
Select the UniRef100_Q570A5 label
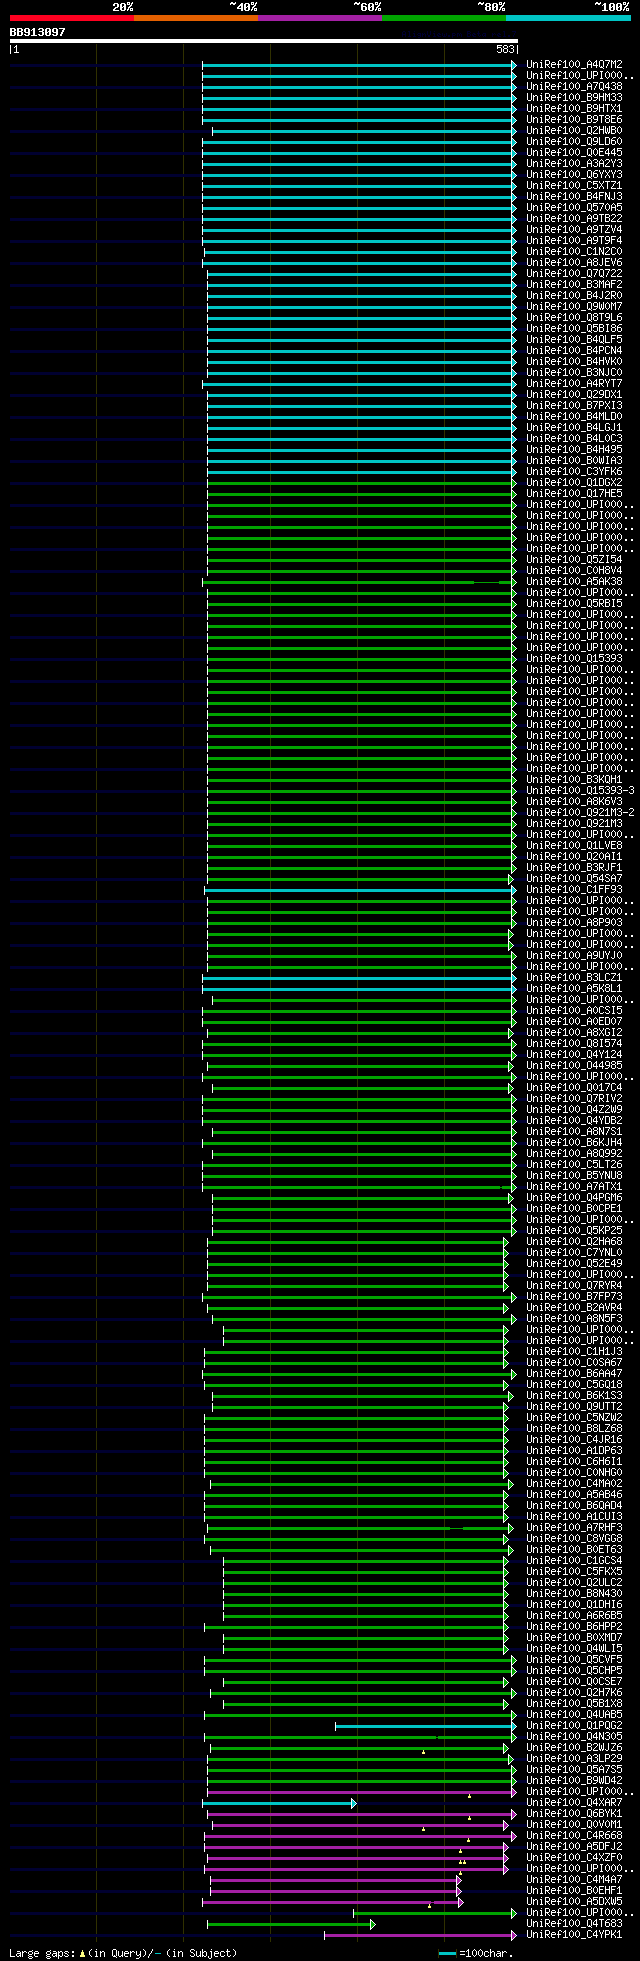[574, 208]
